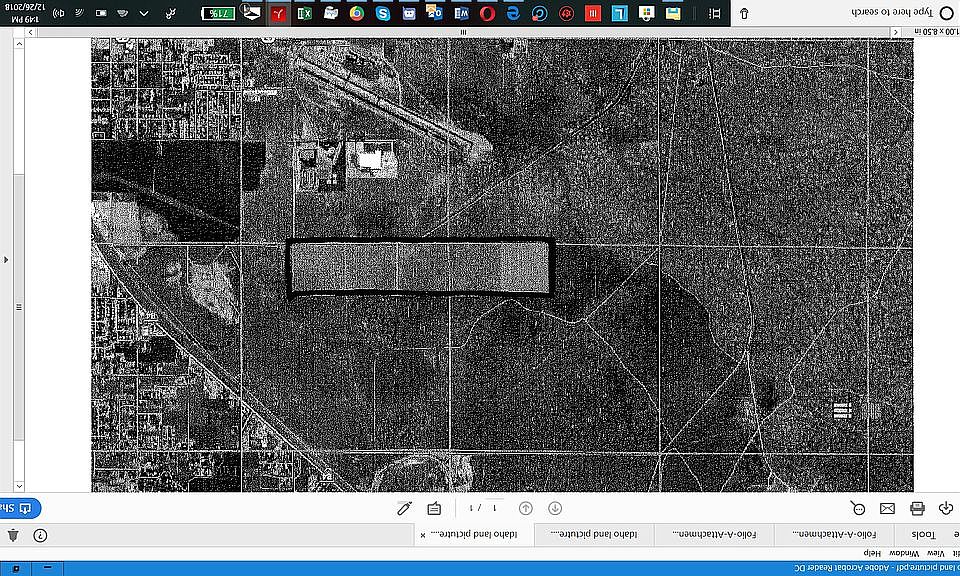Click the Acrobat Reader taskbar icon
Screen dimensions: 960x576
(279, 13)
